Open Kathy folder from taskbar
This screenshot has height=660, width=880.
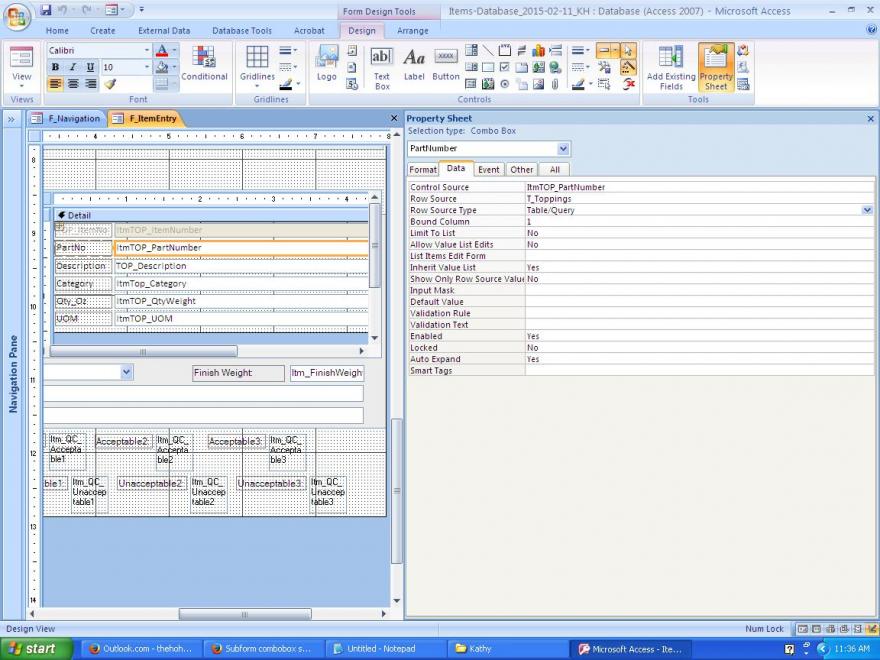pos(507,649)
